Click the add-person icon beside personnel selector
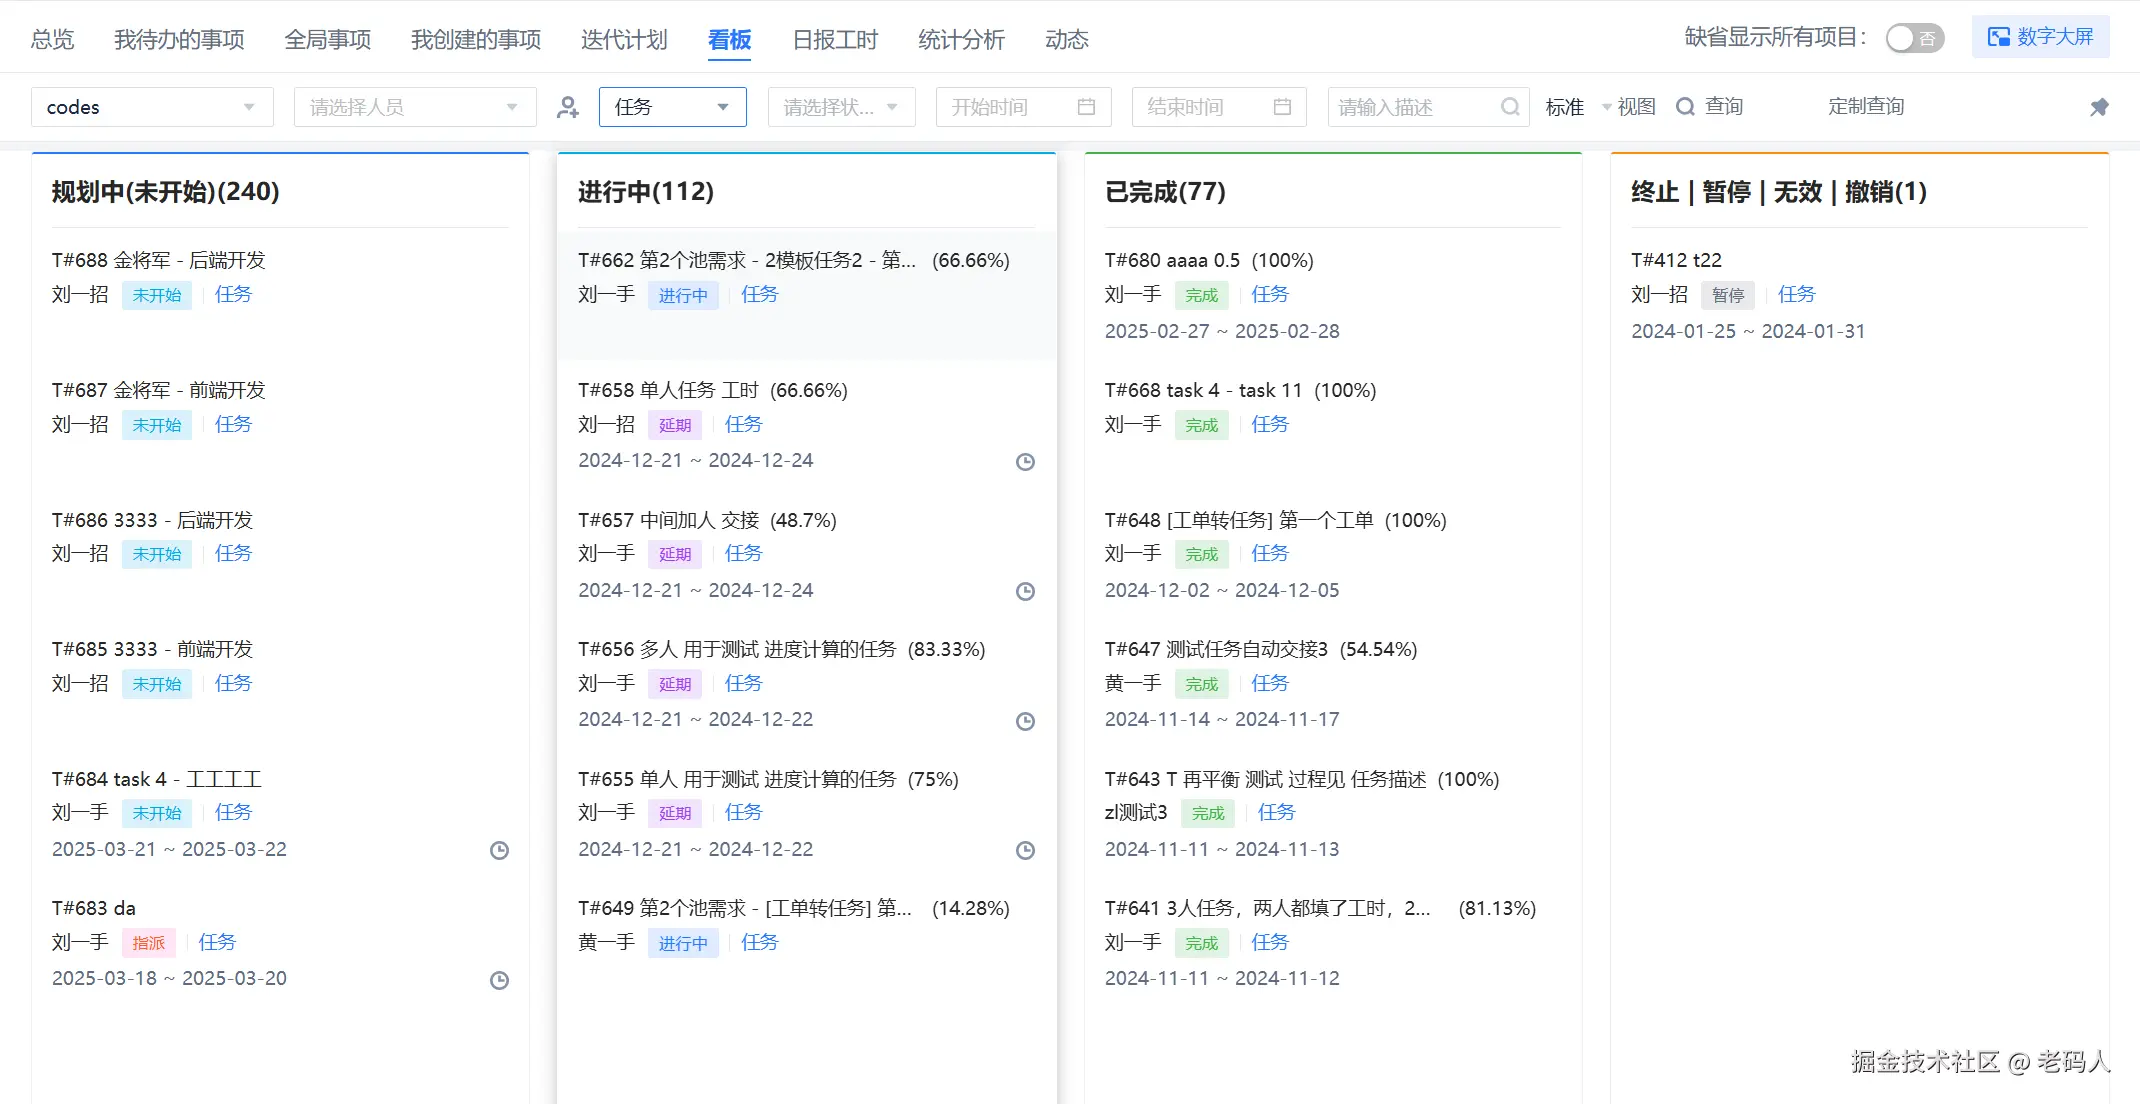Screen dimensions: 2140x1104 click(x=568, y=107)
